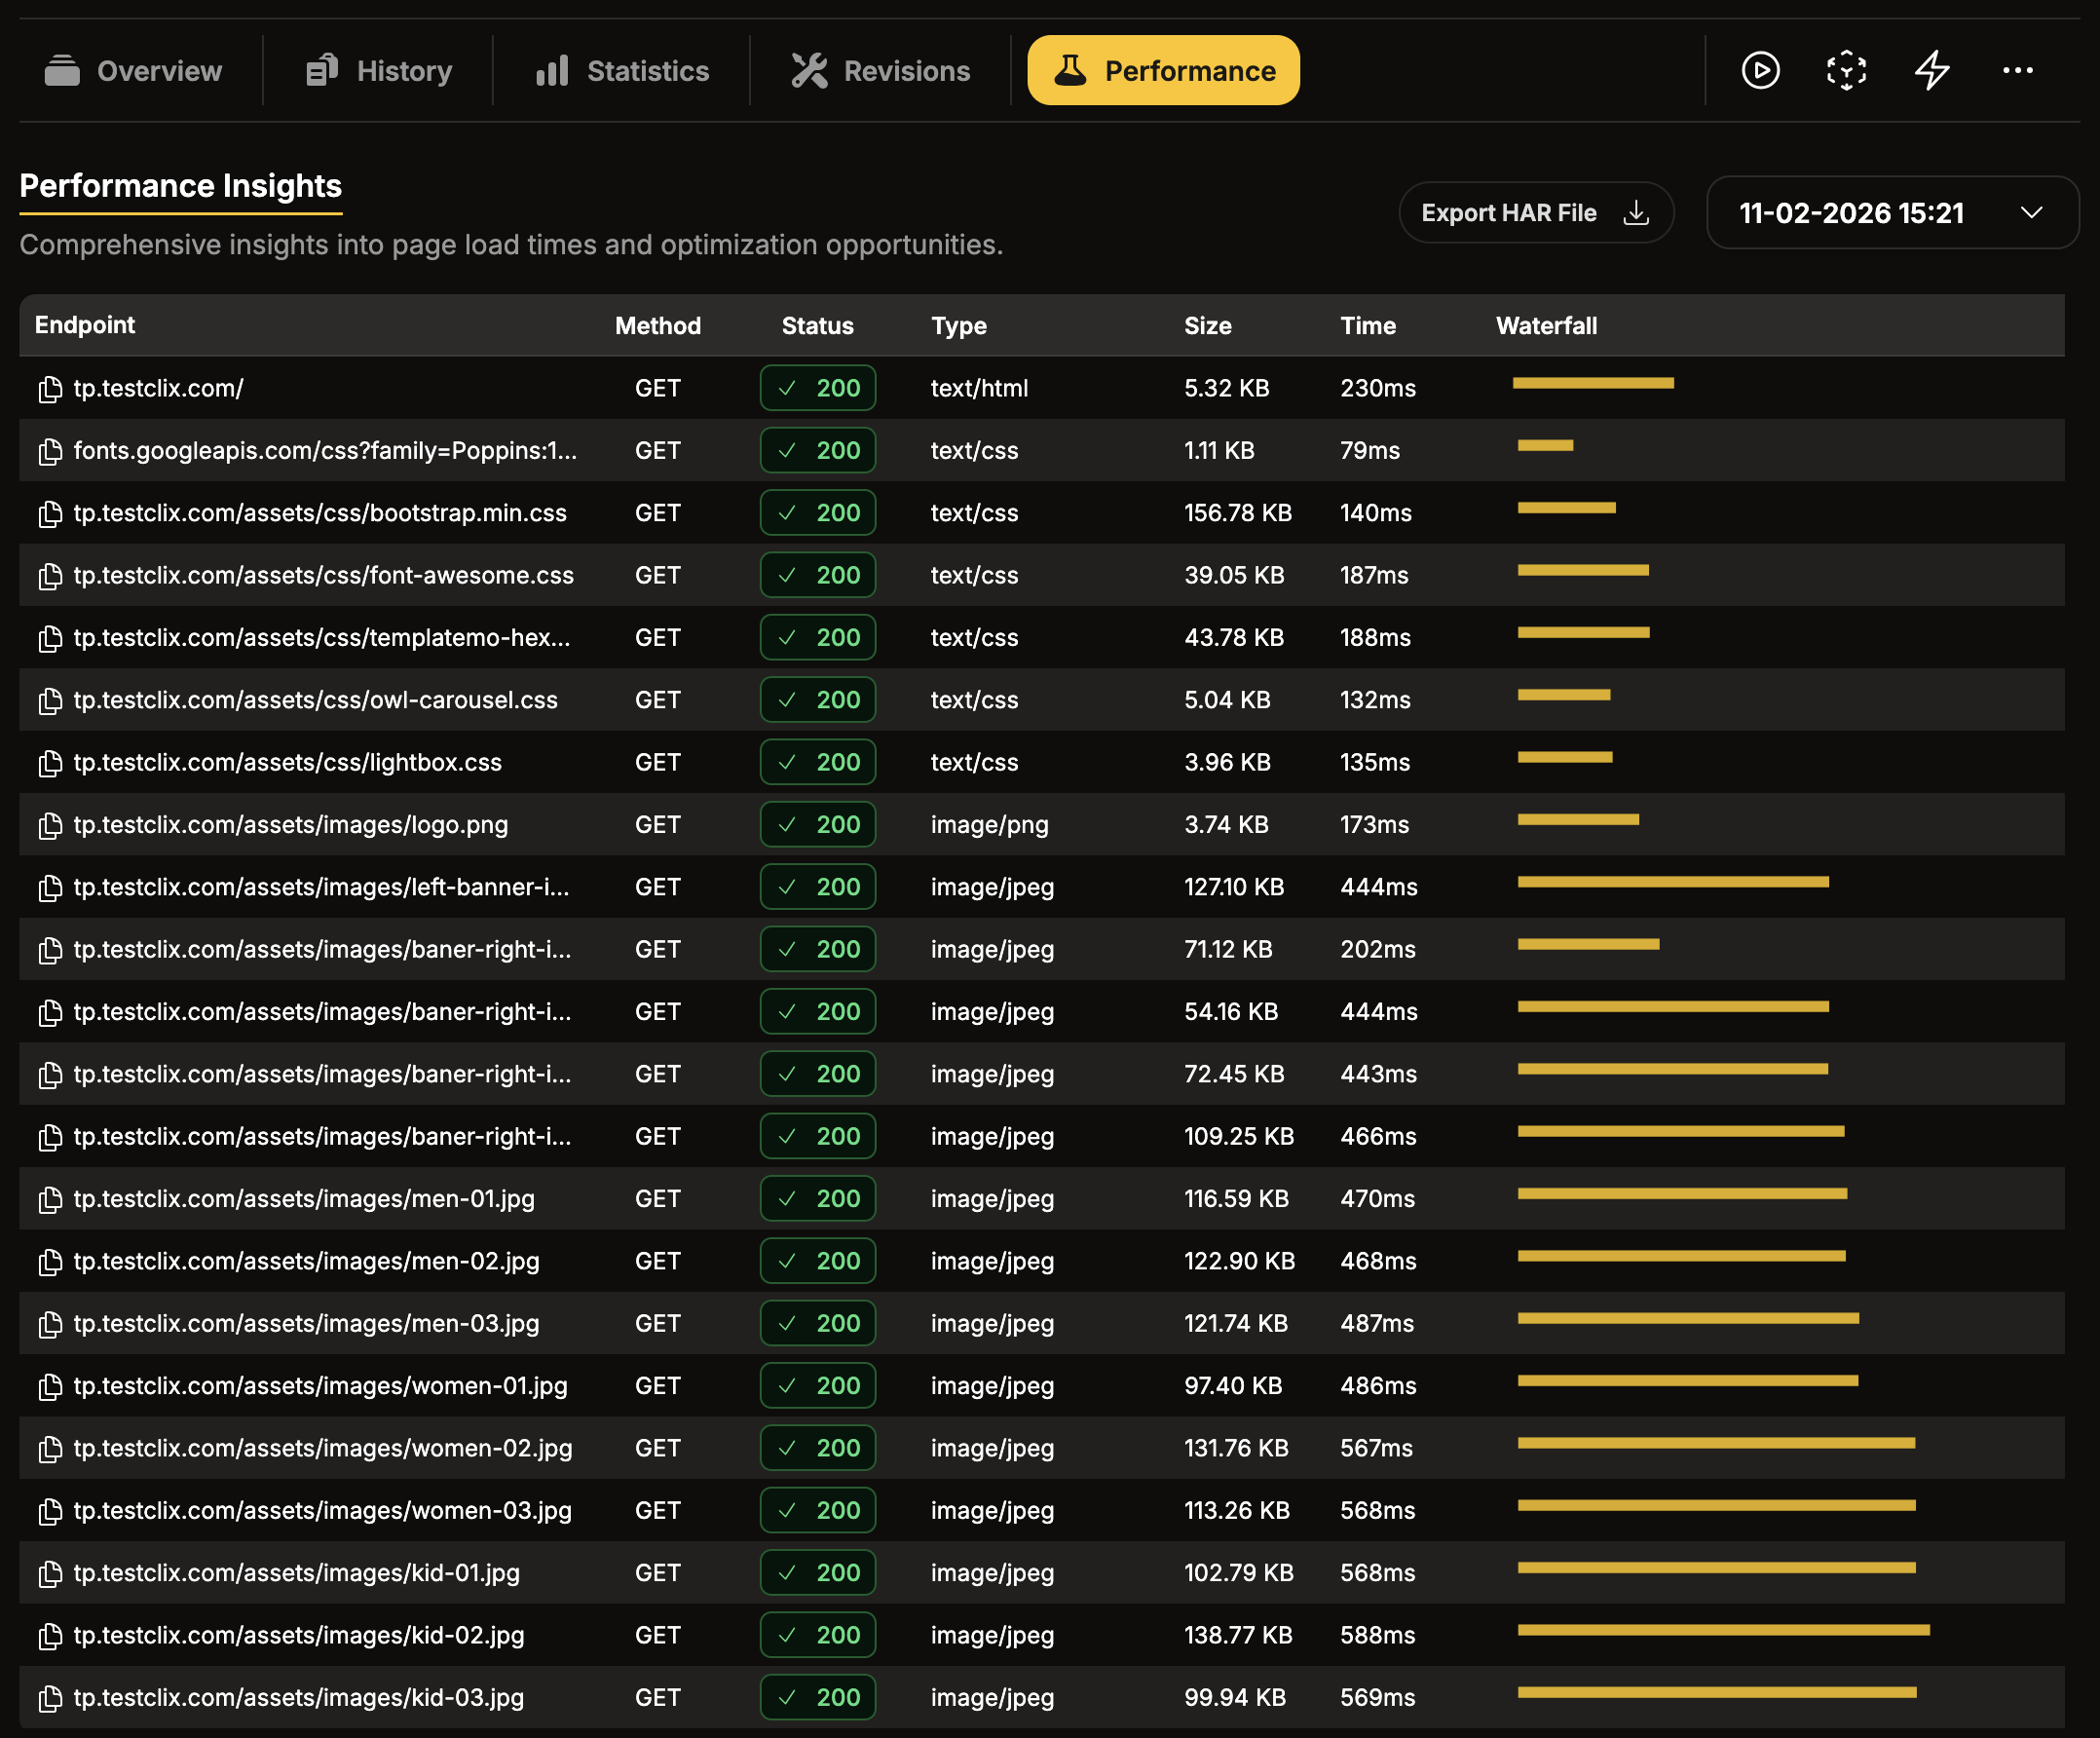Viewport: 2100px width, 1738px height.
Task: Click the Performance Insights heading
Action: (181, 186)
